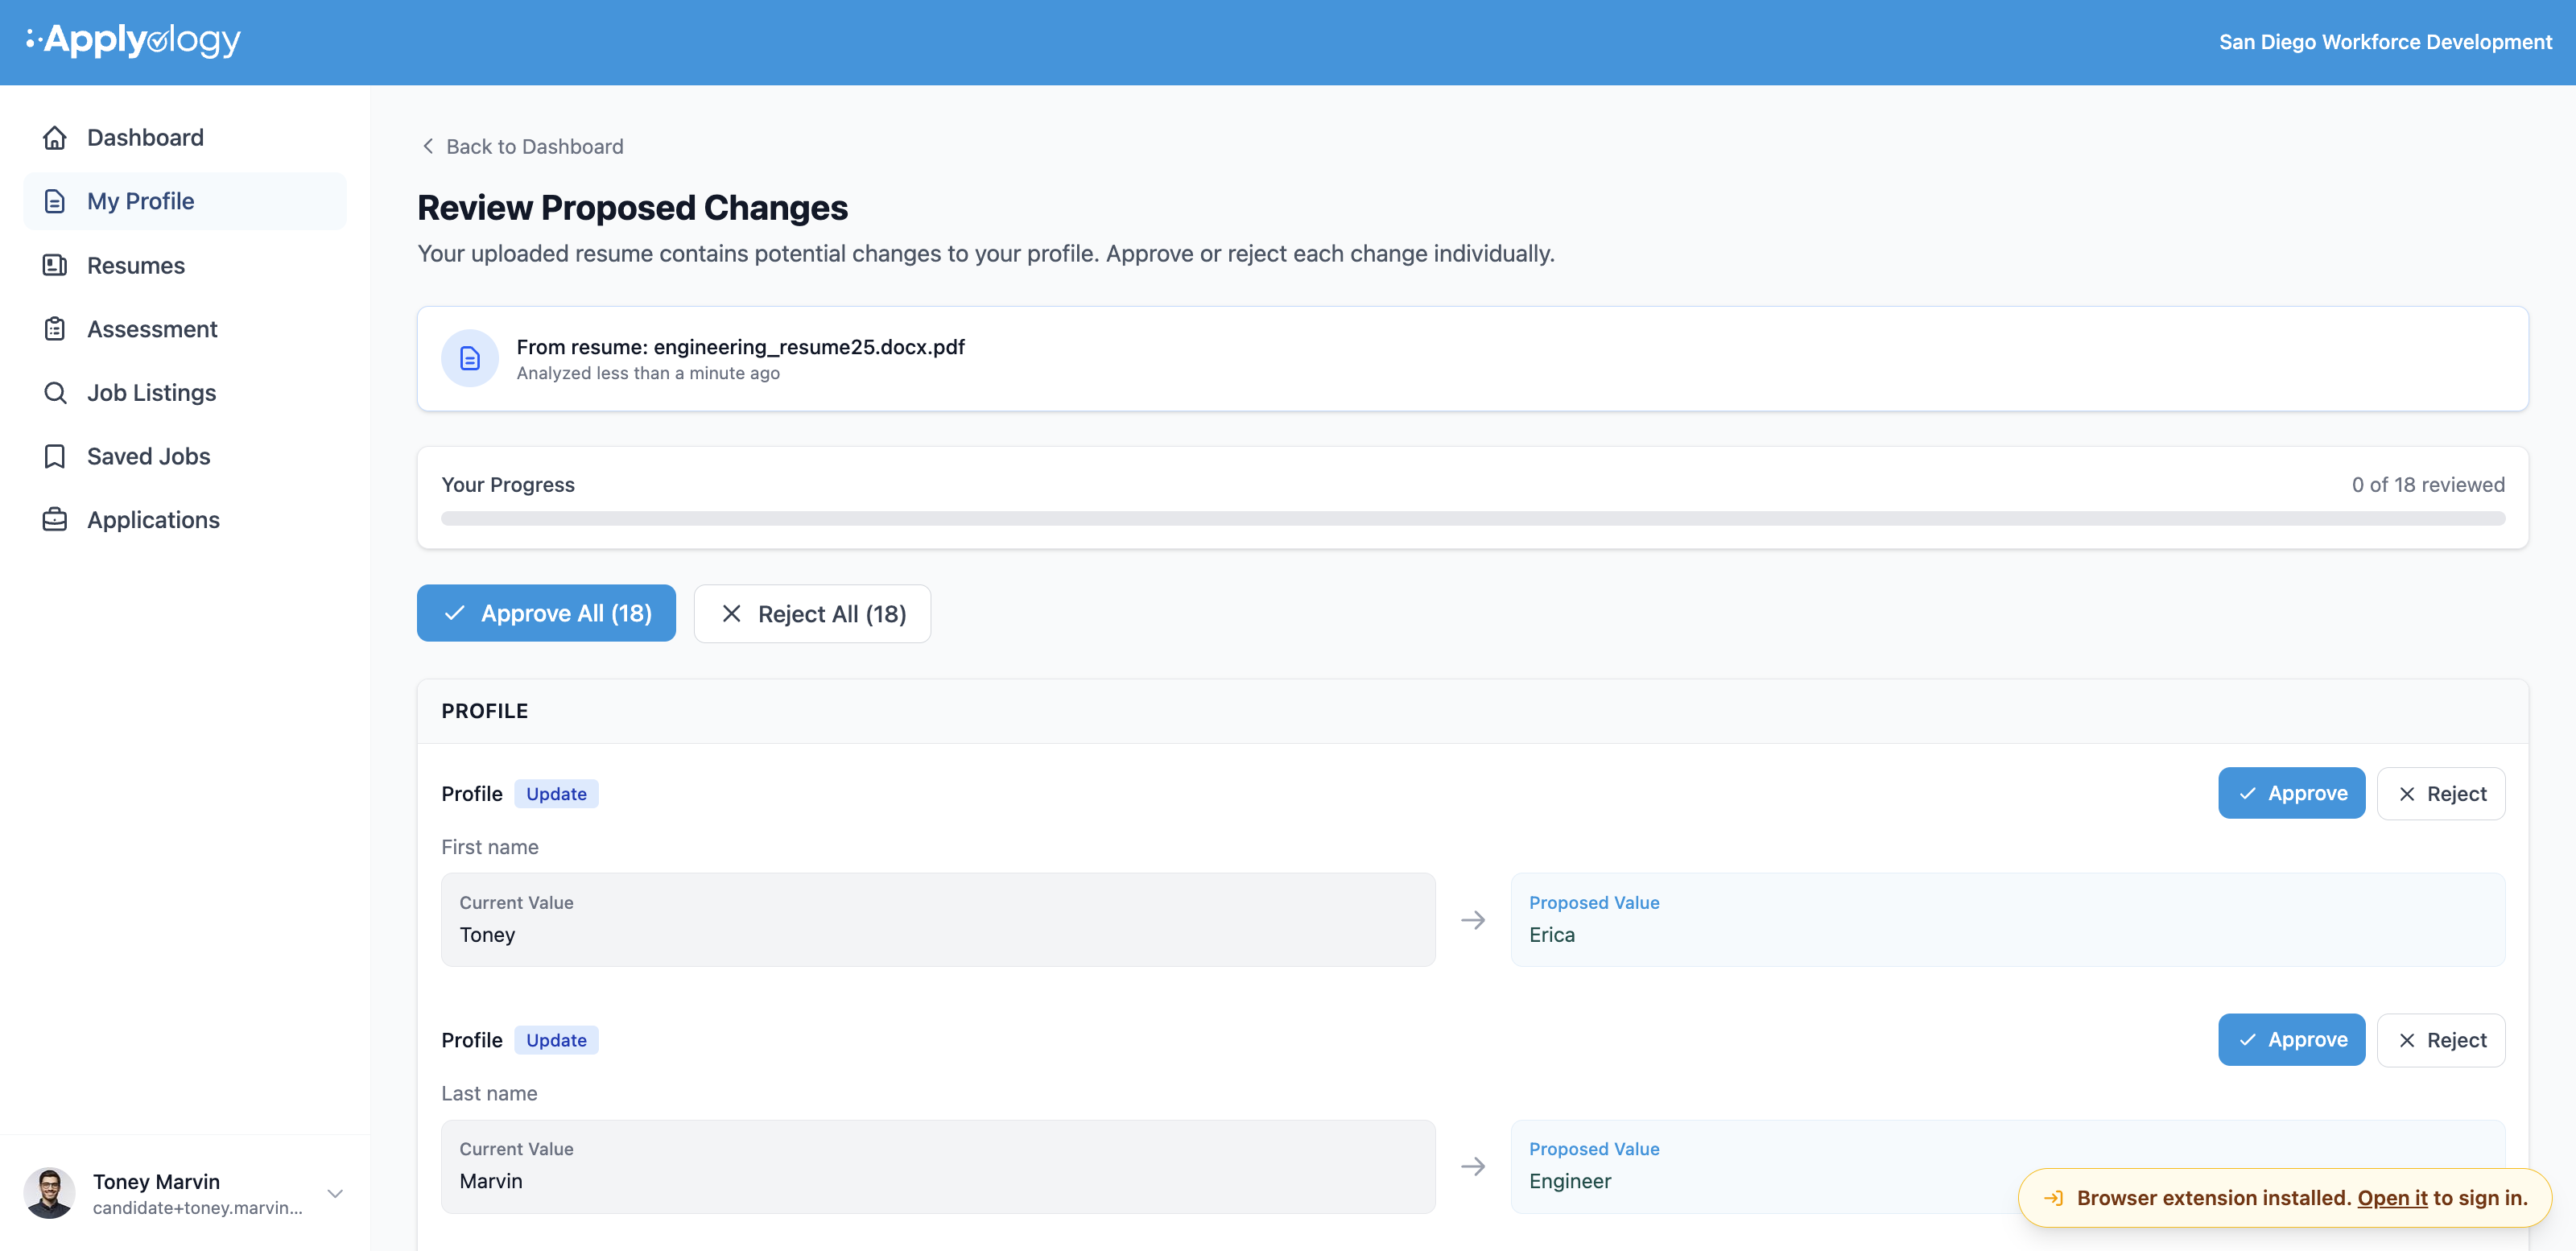The height and width of the screenshot is (1251, 2576).
Task: Click the Dashboard home icon
Action: pyautogui.click(x=55, y=137)
